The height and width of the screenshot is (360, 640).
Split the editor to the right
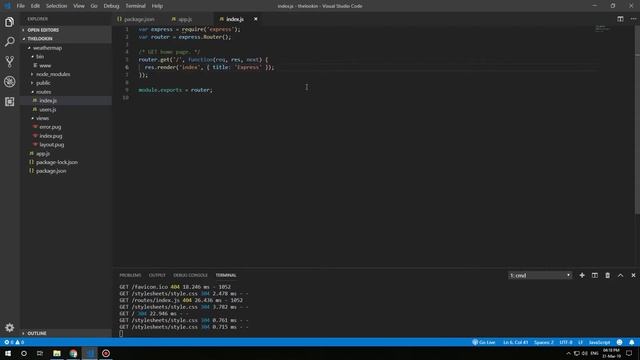click(x=620, y=19)
